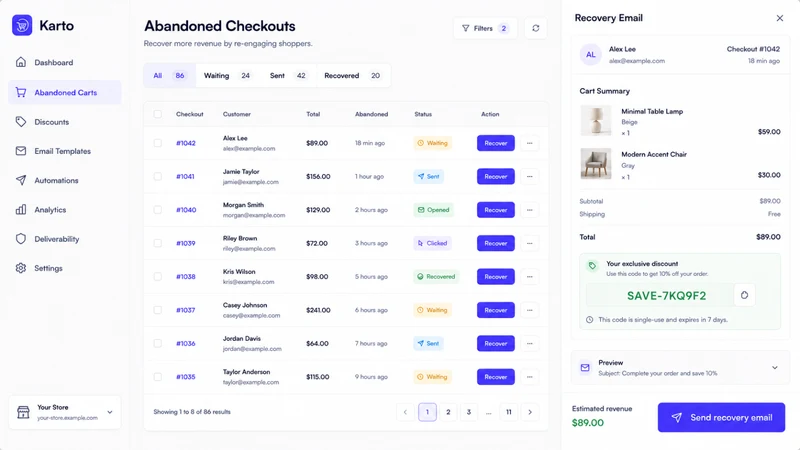This screenshot has width=800, height=450.
Task: Go to the next results page arrow
Action: coord(530,412)
